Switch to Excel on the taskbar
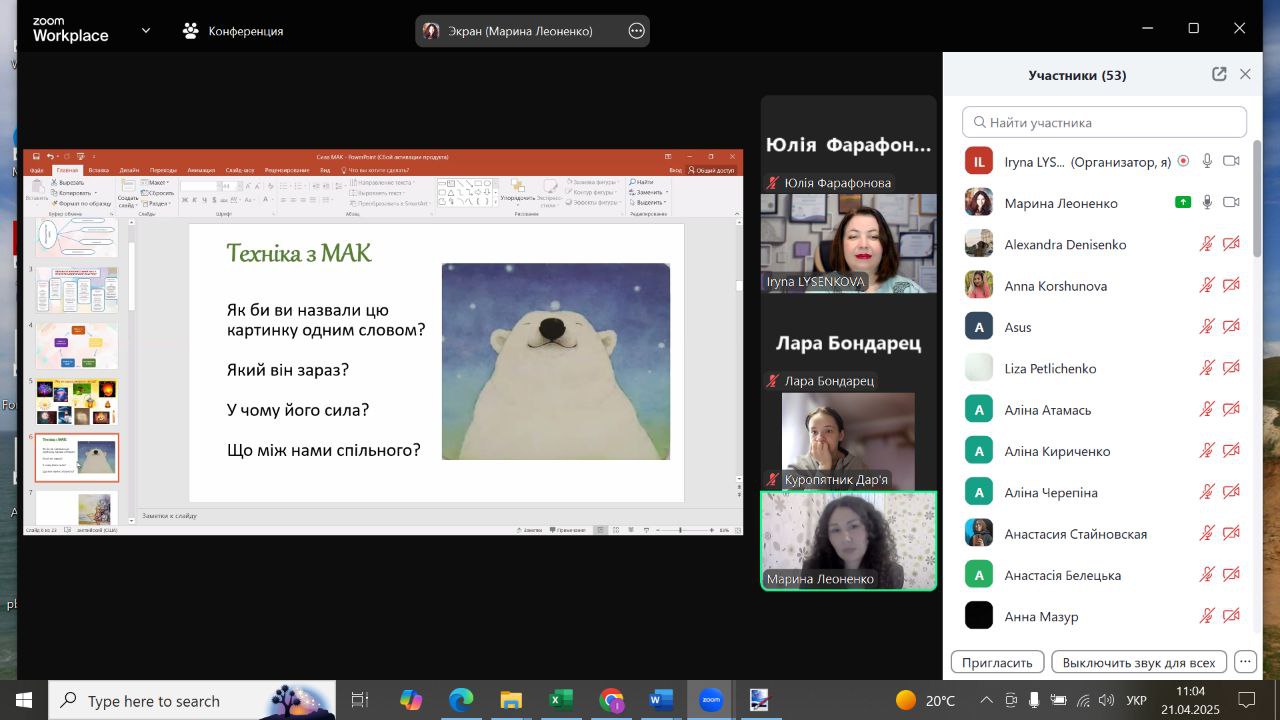Viewport: 1280px width, 720px height. coord(560,700)
